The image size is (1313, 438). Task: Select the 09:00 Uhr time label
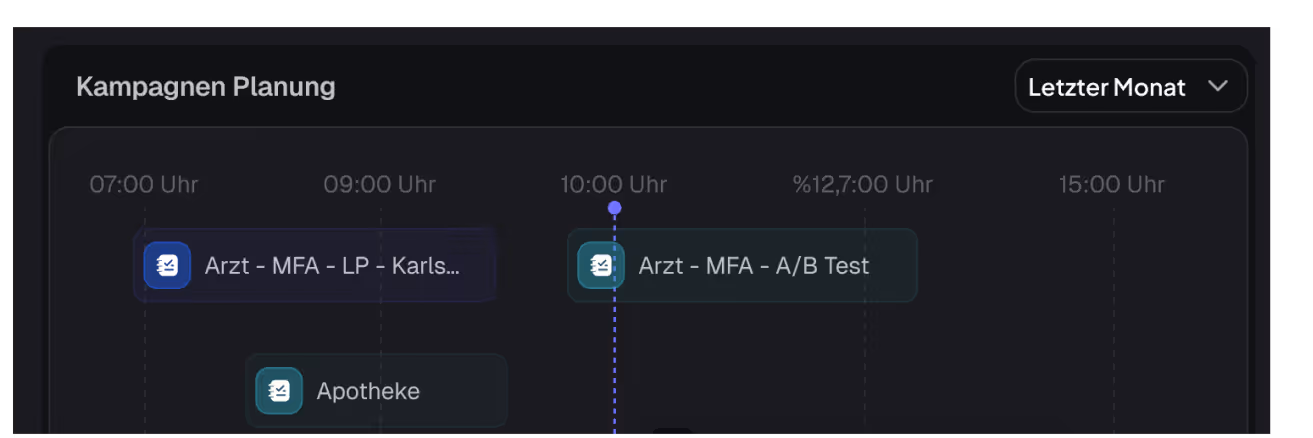380,185
